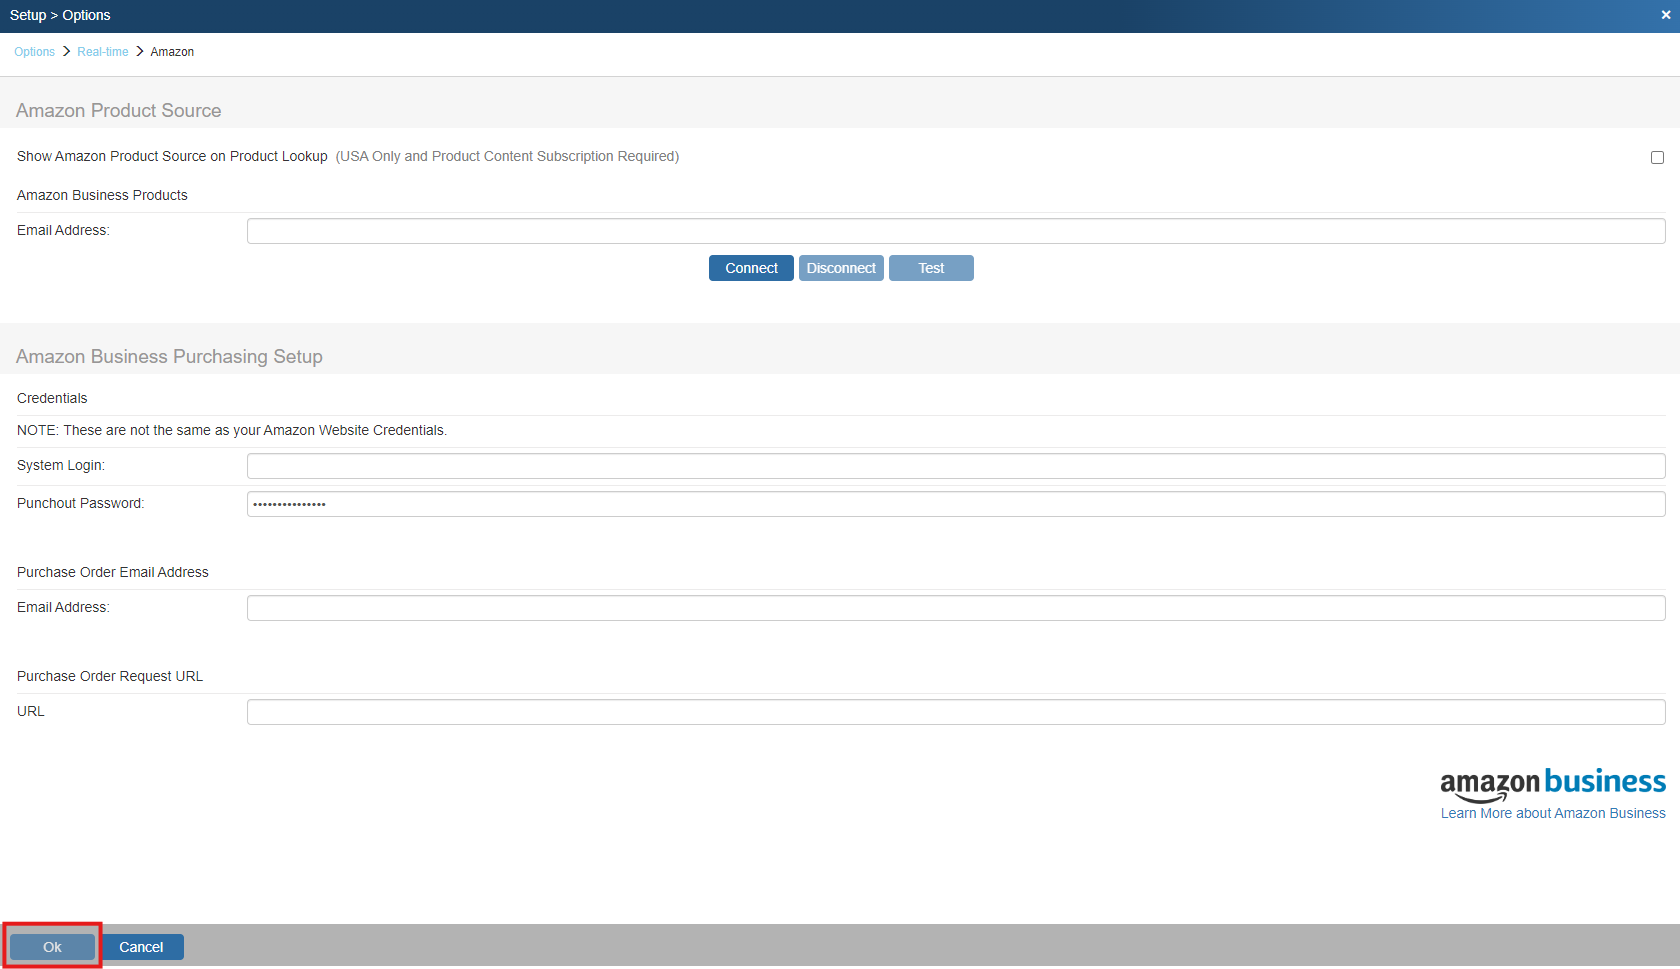Viewport: 1680px width, 969px height.
Task: Open Learn More about Amazon Business link
Action: [x=1552, y=813]
